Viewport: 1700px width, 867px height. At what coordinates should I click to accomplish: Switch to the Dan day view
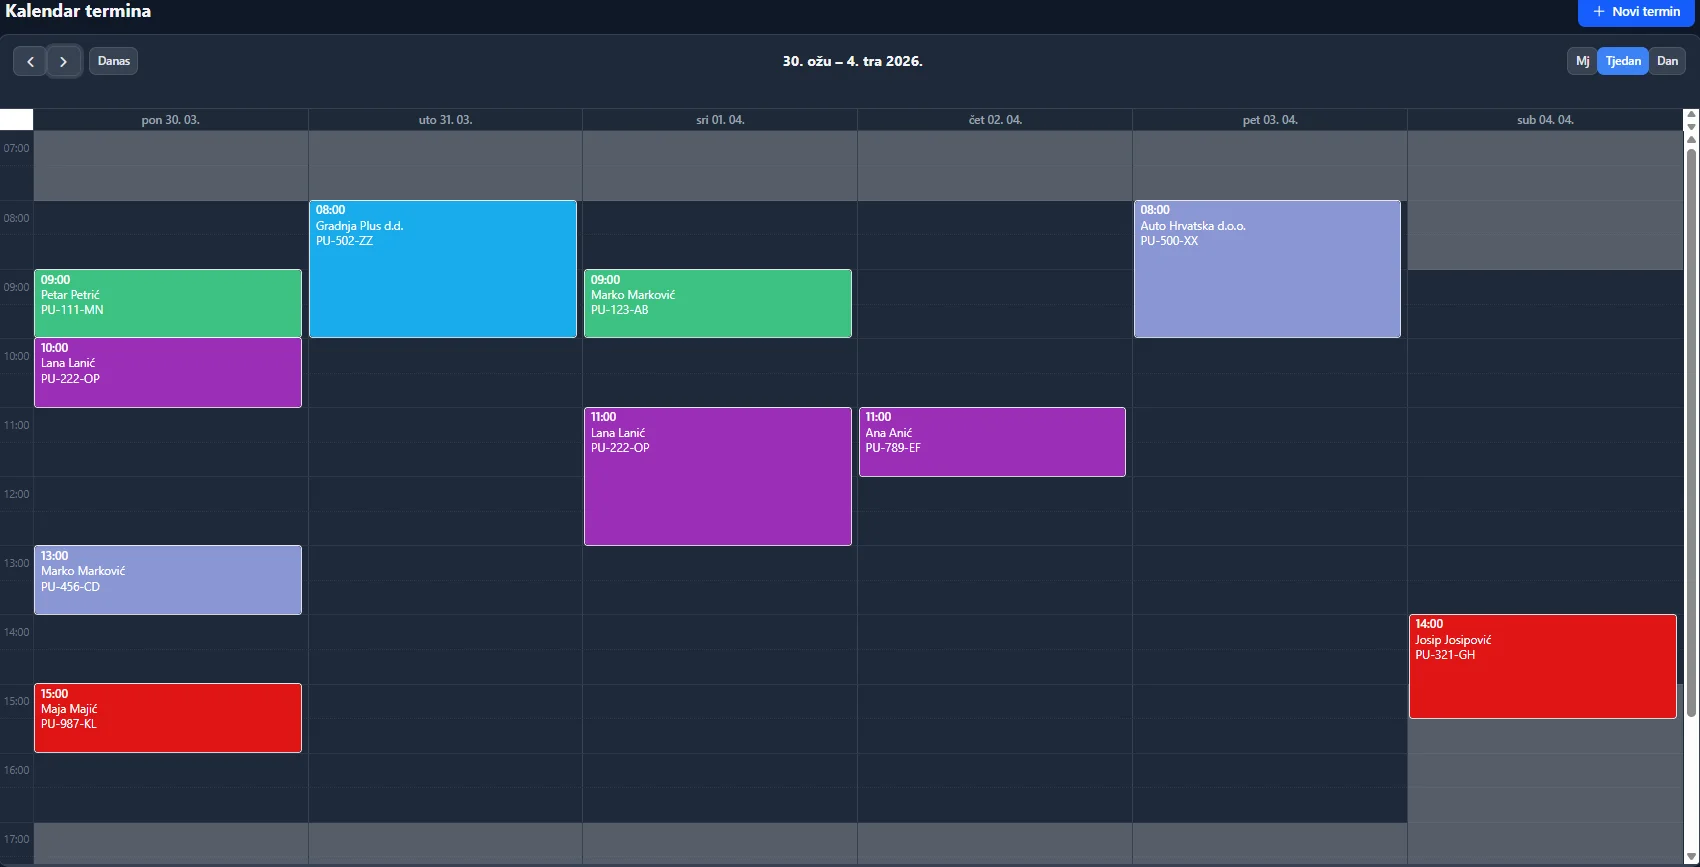click(1667, 61)
